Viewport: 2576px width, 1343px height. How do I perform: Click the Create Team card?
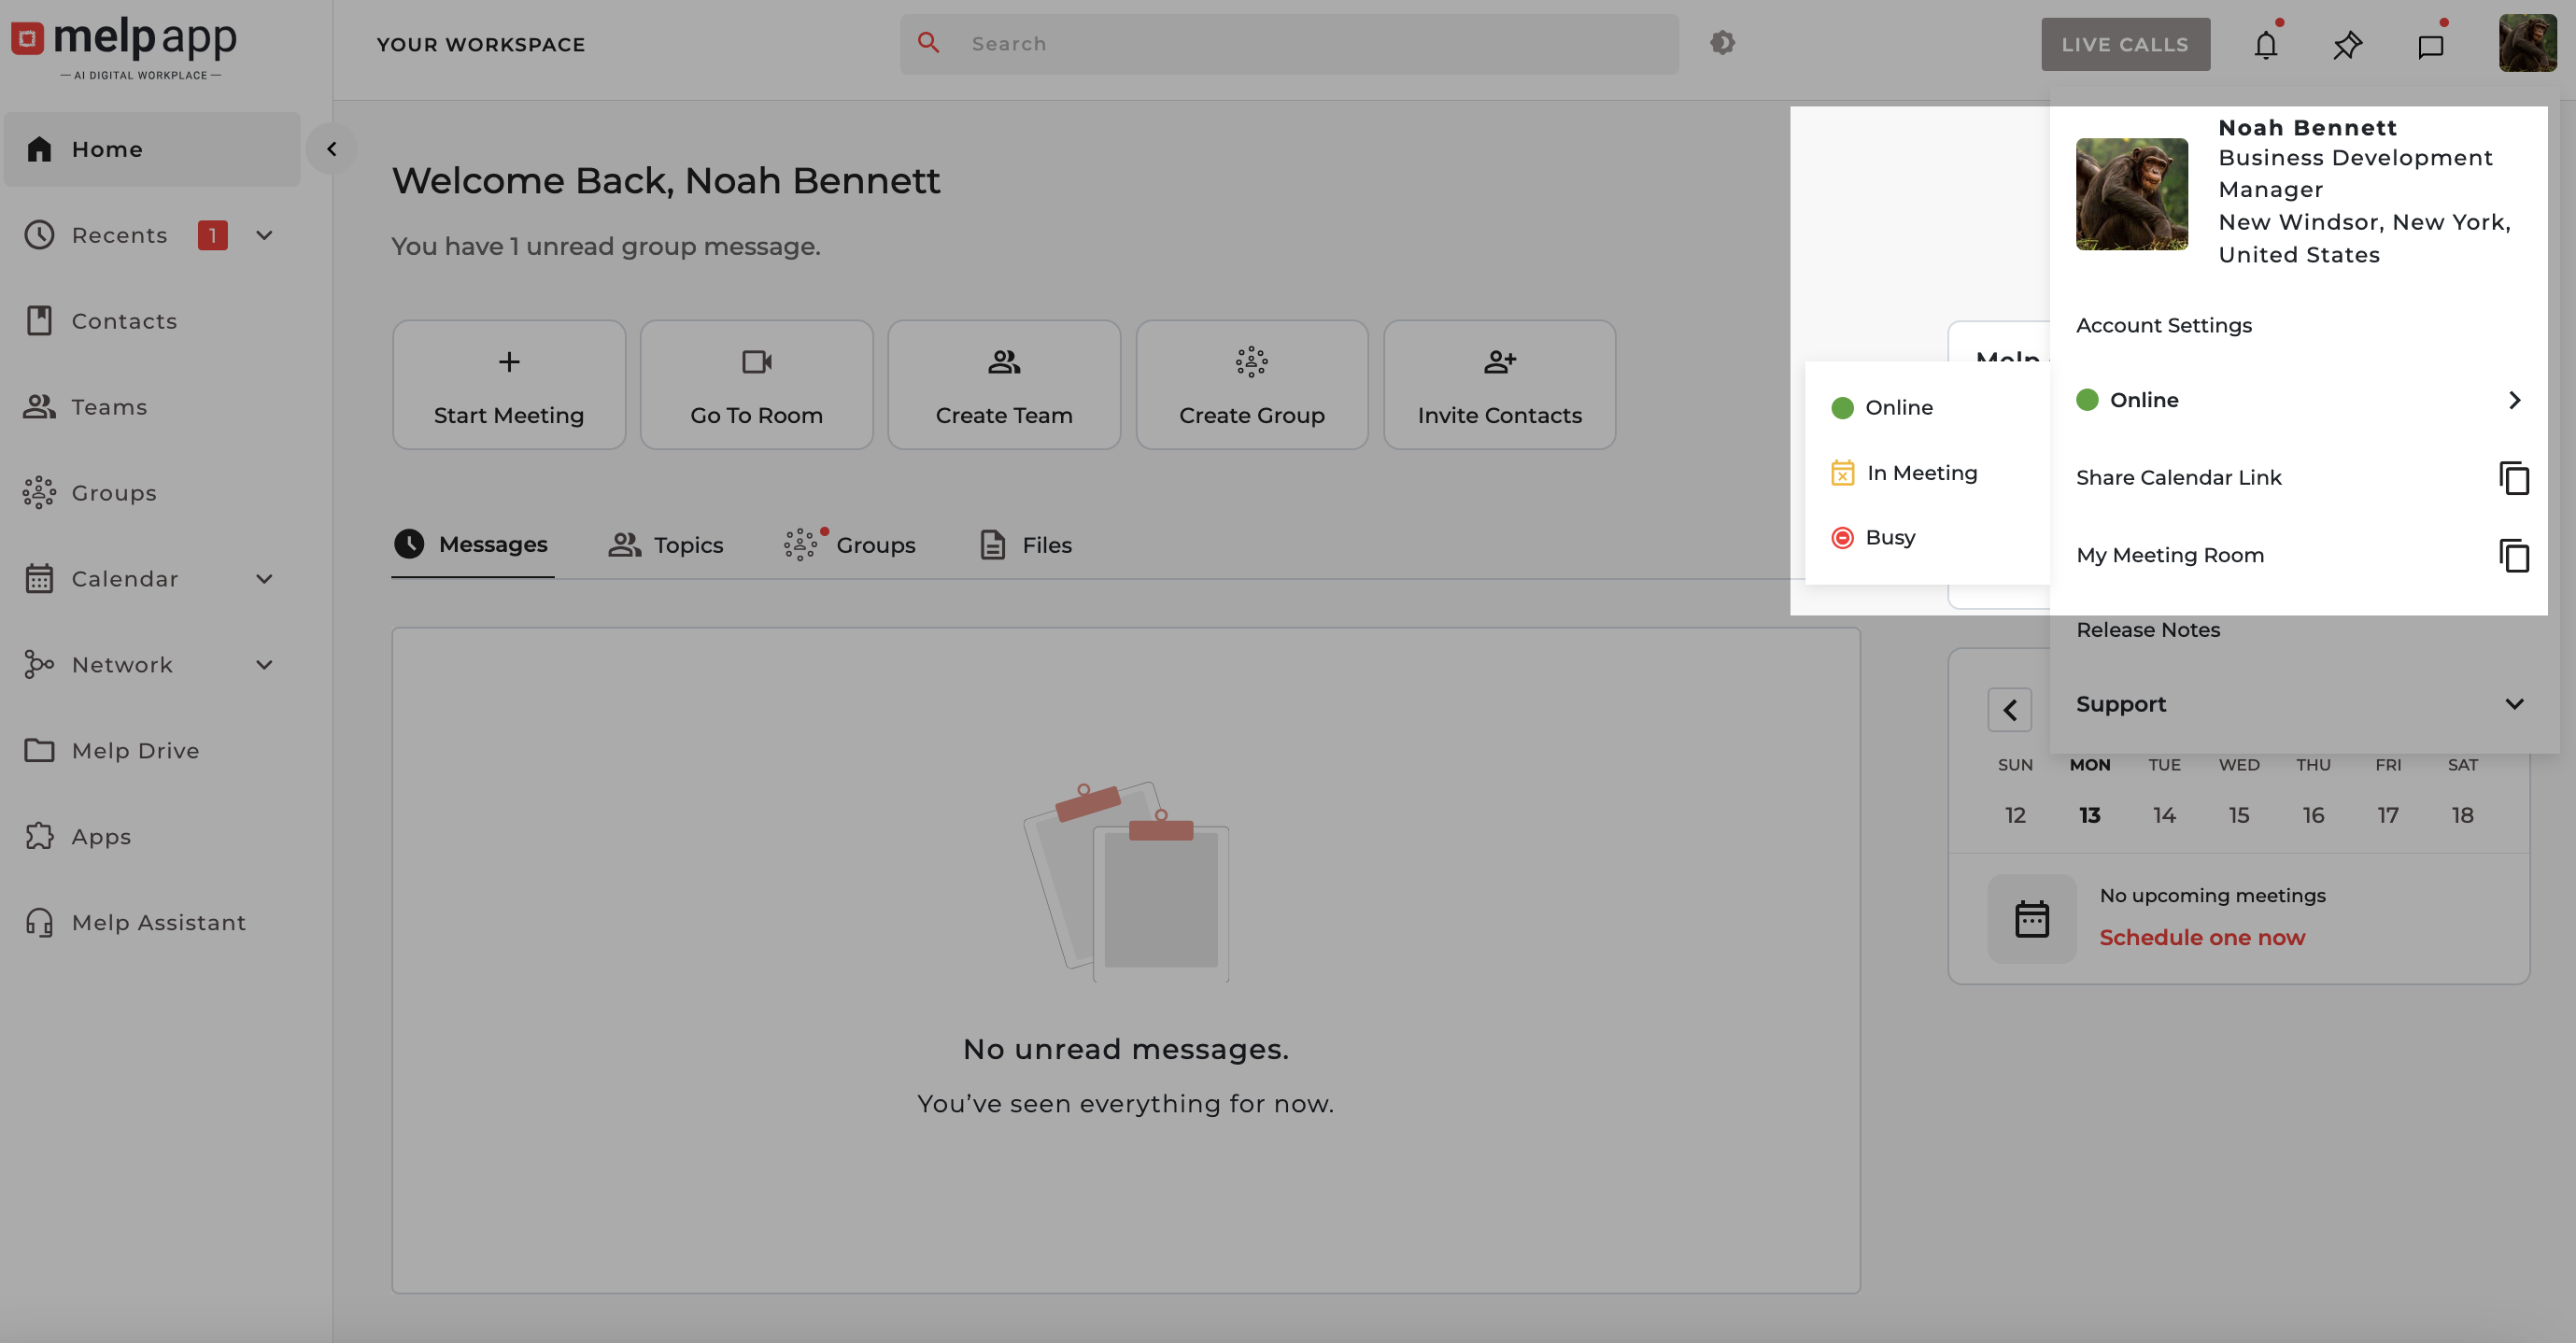(x=1004, y=385)
